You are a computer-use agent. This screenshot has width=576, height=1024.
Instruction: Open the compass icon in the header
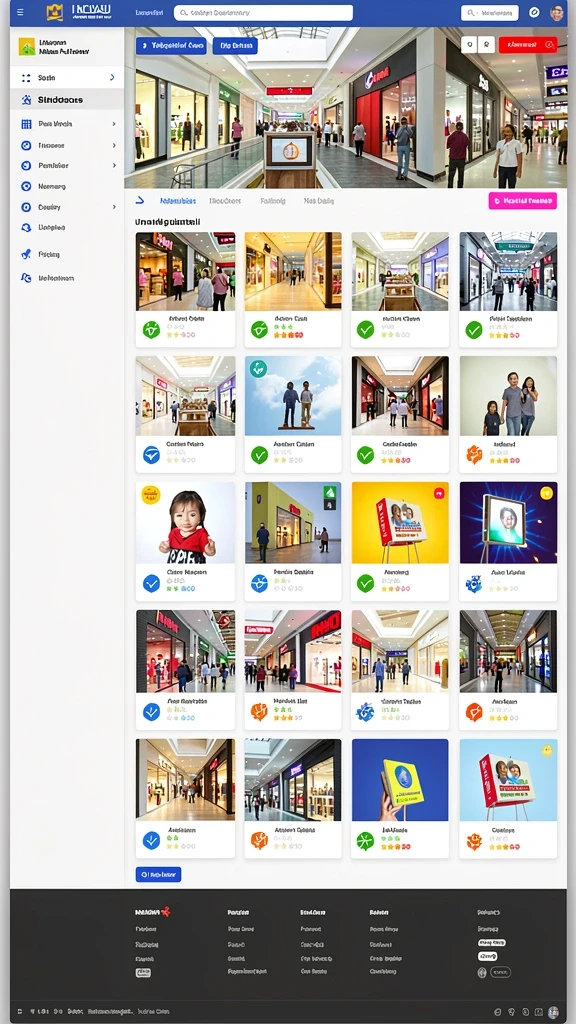click(534, 12)
